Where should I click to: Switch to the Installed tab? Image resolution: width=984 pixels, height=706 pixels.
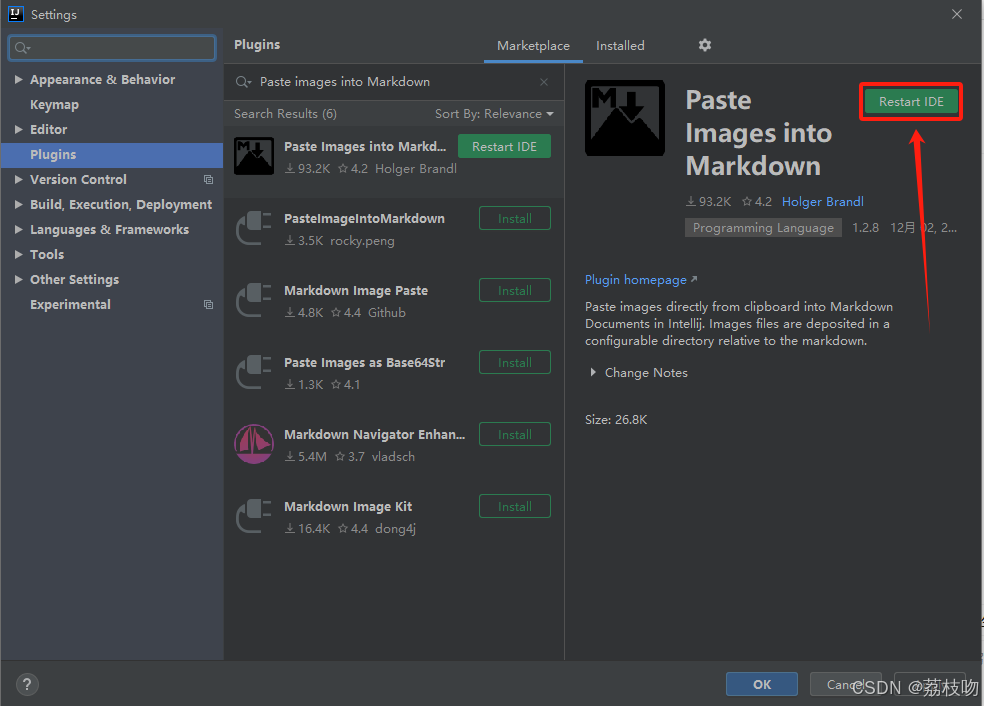620,46
